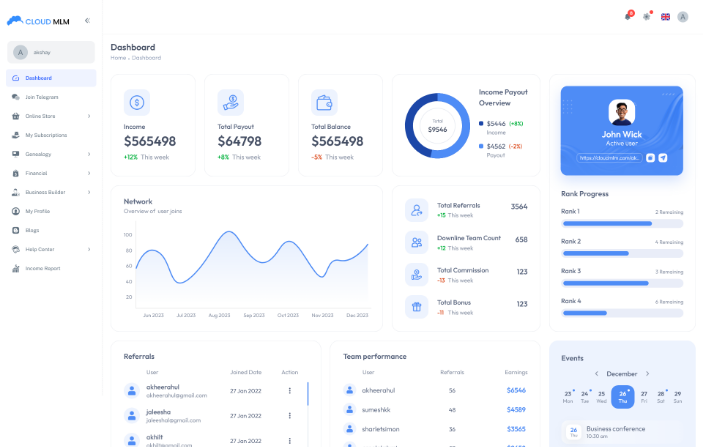
Task: Click the Cloud MLM logo
Action: 38,21
